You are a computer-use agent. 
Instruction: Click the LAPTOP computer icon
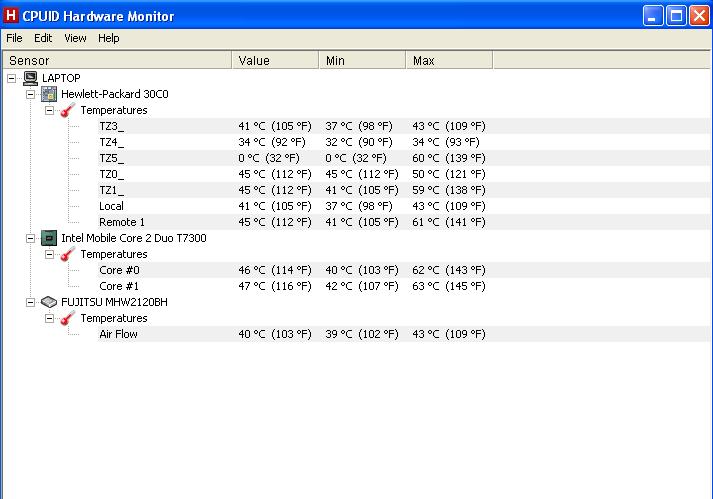click(x=30, y=78)
